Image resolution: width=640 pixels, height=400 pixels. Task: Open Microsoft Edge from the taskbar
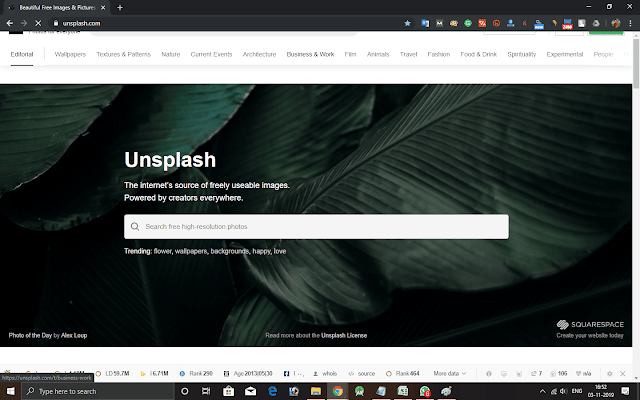pyautogui.click(x=272, y=391)
